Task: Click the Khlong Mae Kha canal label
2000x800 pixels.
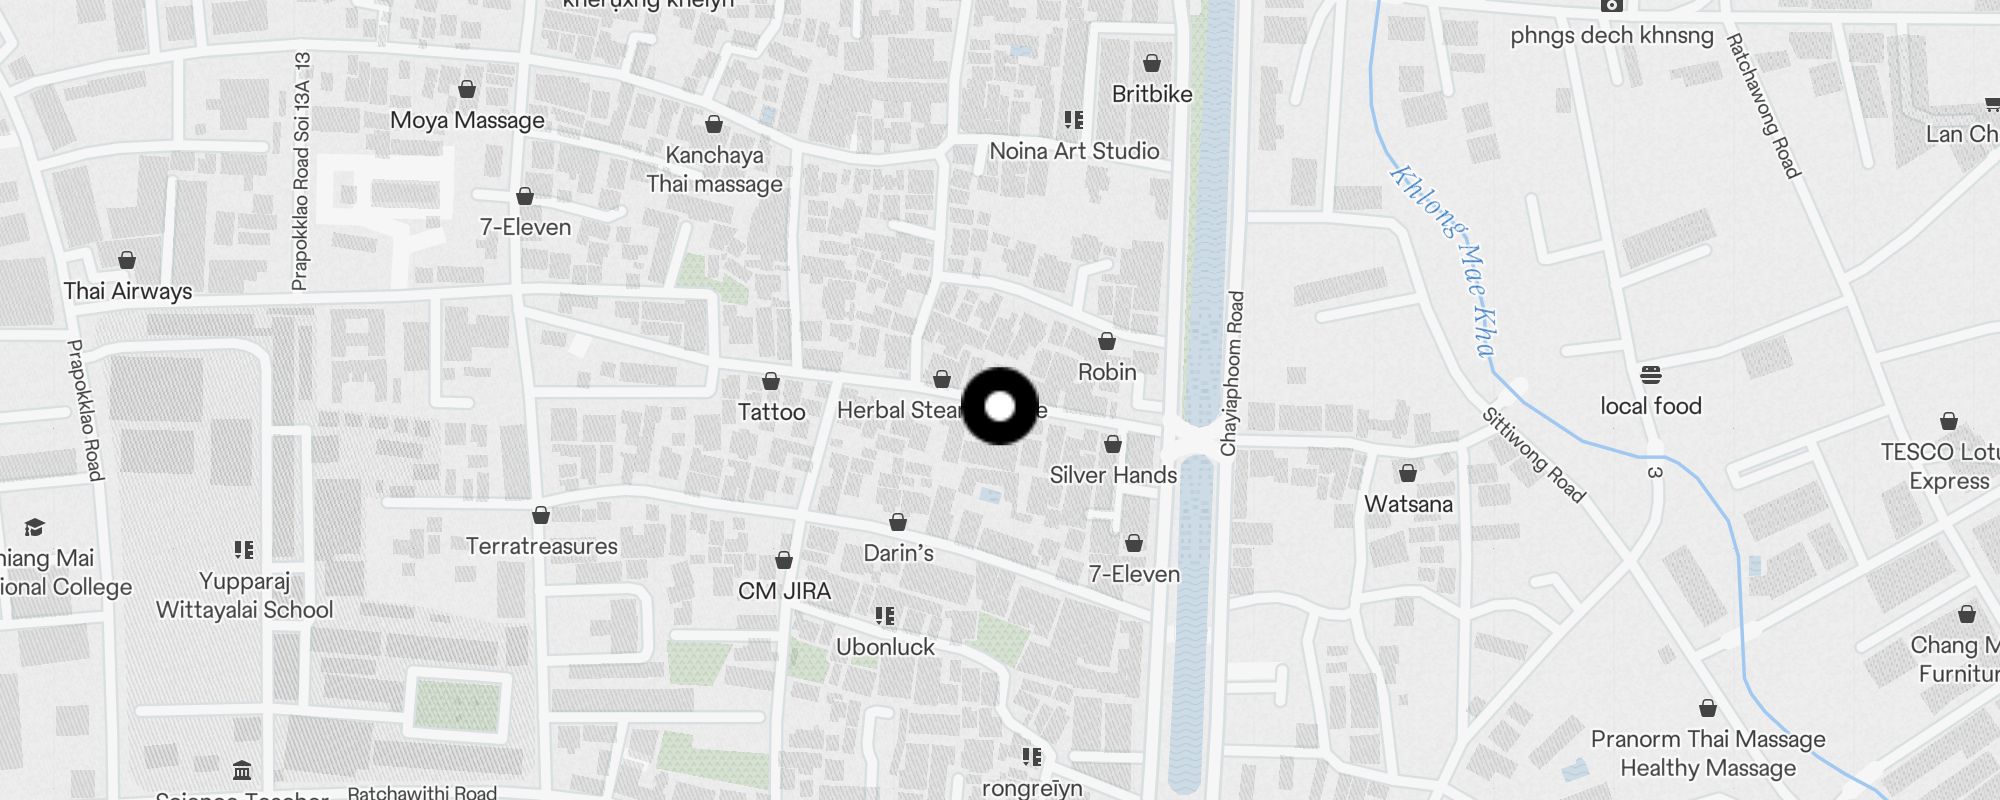Action: [x=1443, y=262]
